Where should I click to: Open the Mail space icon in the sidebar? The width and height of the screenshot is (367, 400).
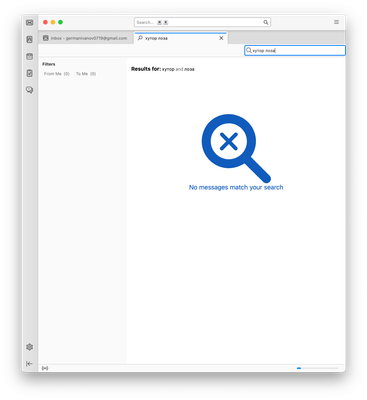[30, 23]
